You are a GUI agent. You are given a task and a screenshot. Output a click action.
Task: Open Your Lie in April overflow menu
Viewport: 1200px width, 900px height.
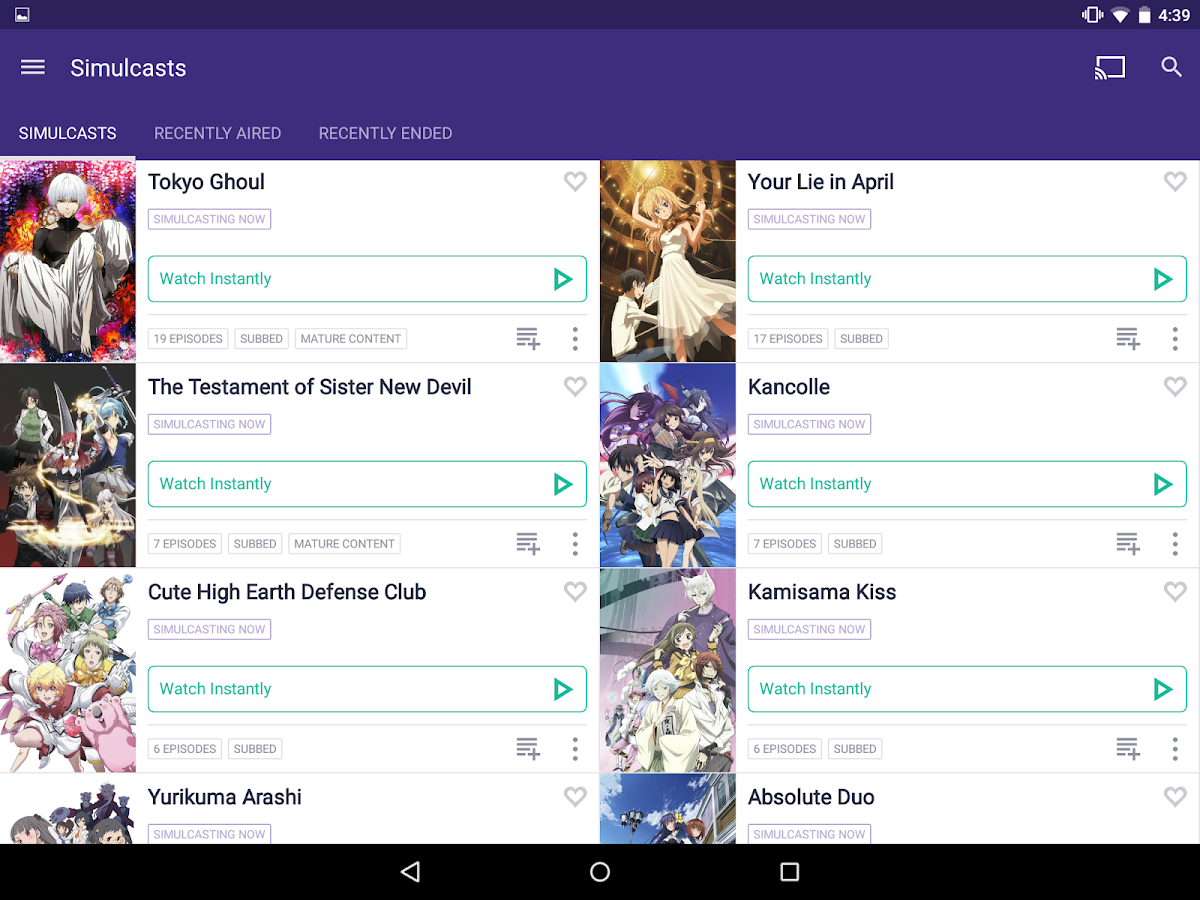(1175, 338)
